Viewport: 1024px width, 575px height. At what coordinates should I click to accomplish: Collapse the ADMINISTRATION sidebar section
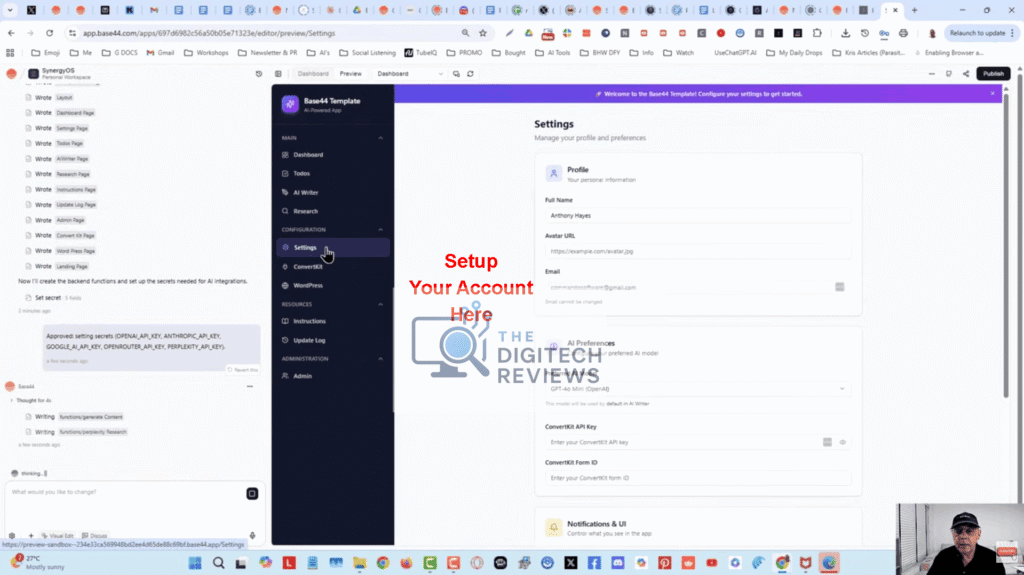tap(381, 359)
